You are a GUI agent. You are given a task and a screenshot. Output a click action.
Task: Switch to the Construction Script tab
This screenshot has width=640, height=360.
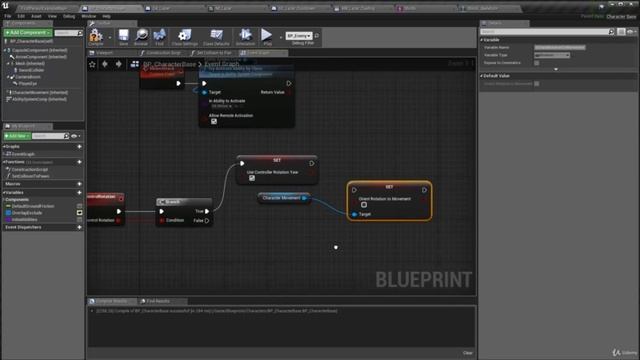coord(163,53)
